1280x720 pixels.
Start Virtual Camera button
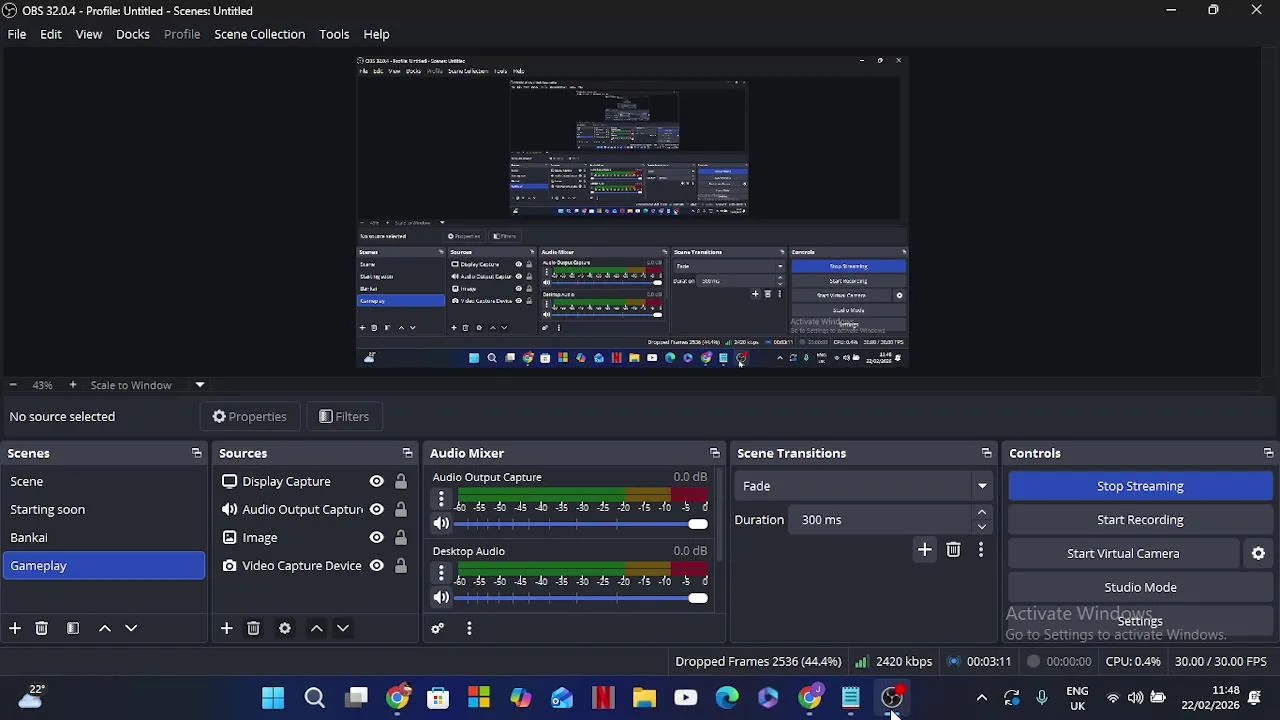(1123, 553)
